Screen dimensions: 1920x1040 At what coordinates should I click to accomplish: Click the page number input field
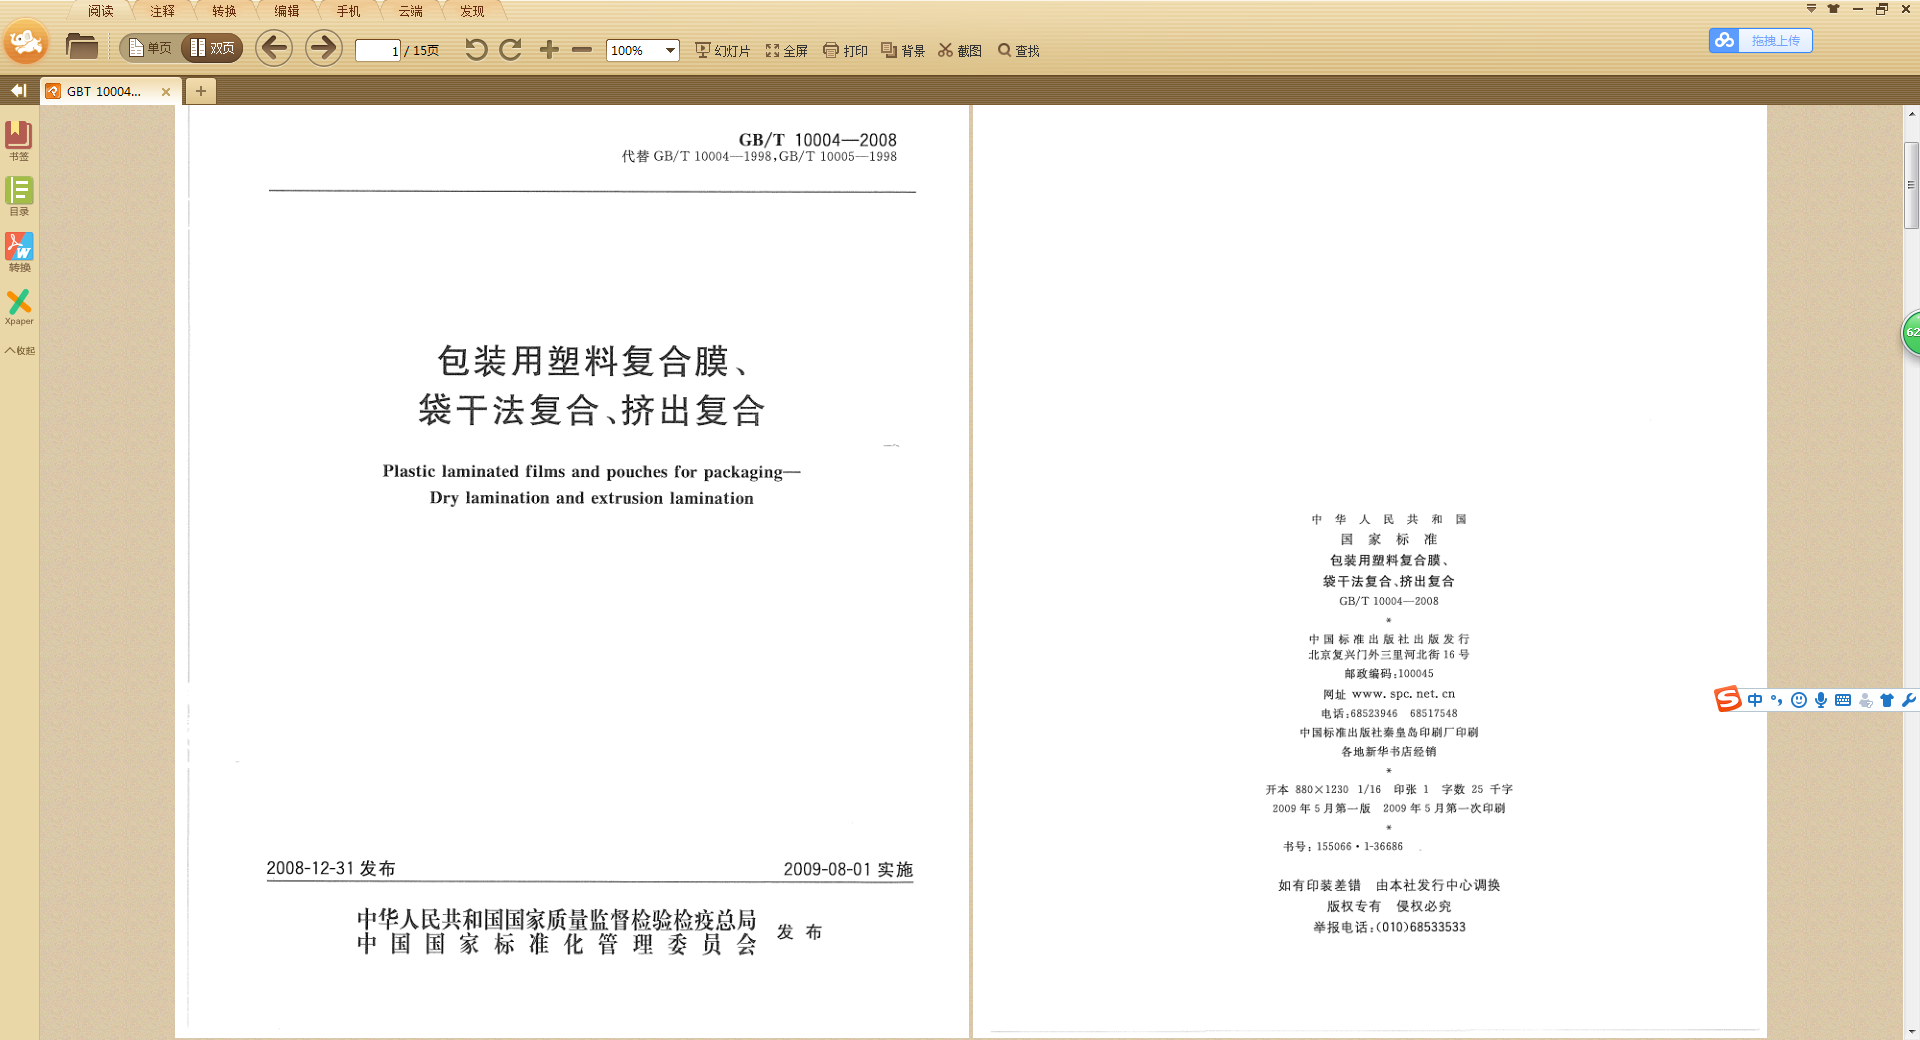tap(378, 51)
